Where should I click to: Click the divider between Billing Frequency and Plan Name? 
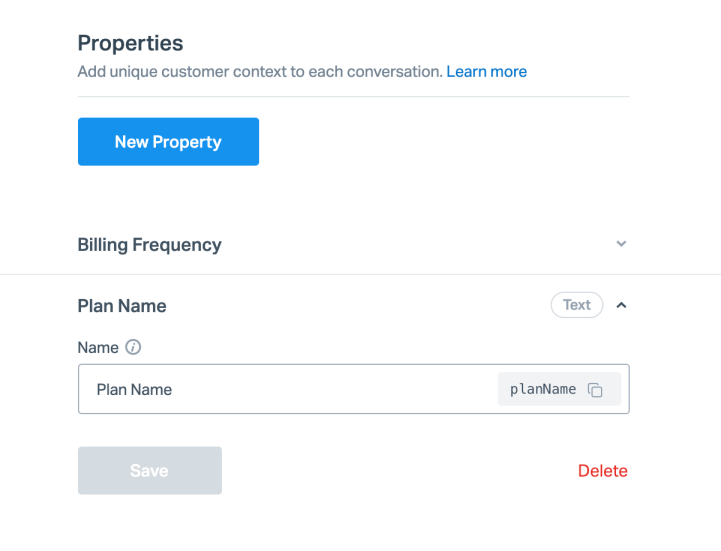pos(360,274)
